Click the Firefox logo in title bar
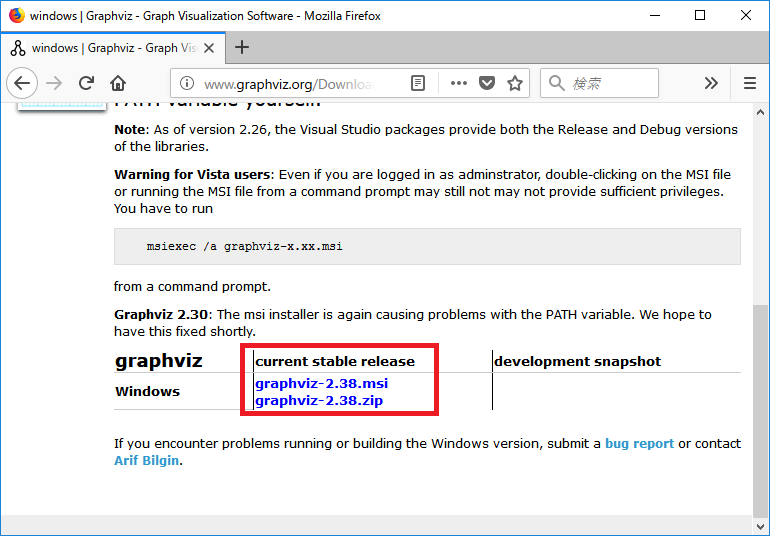Screen dimensions: 770x536 tap(17, 15)
